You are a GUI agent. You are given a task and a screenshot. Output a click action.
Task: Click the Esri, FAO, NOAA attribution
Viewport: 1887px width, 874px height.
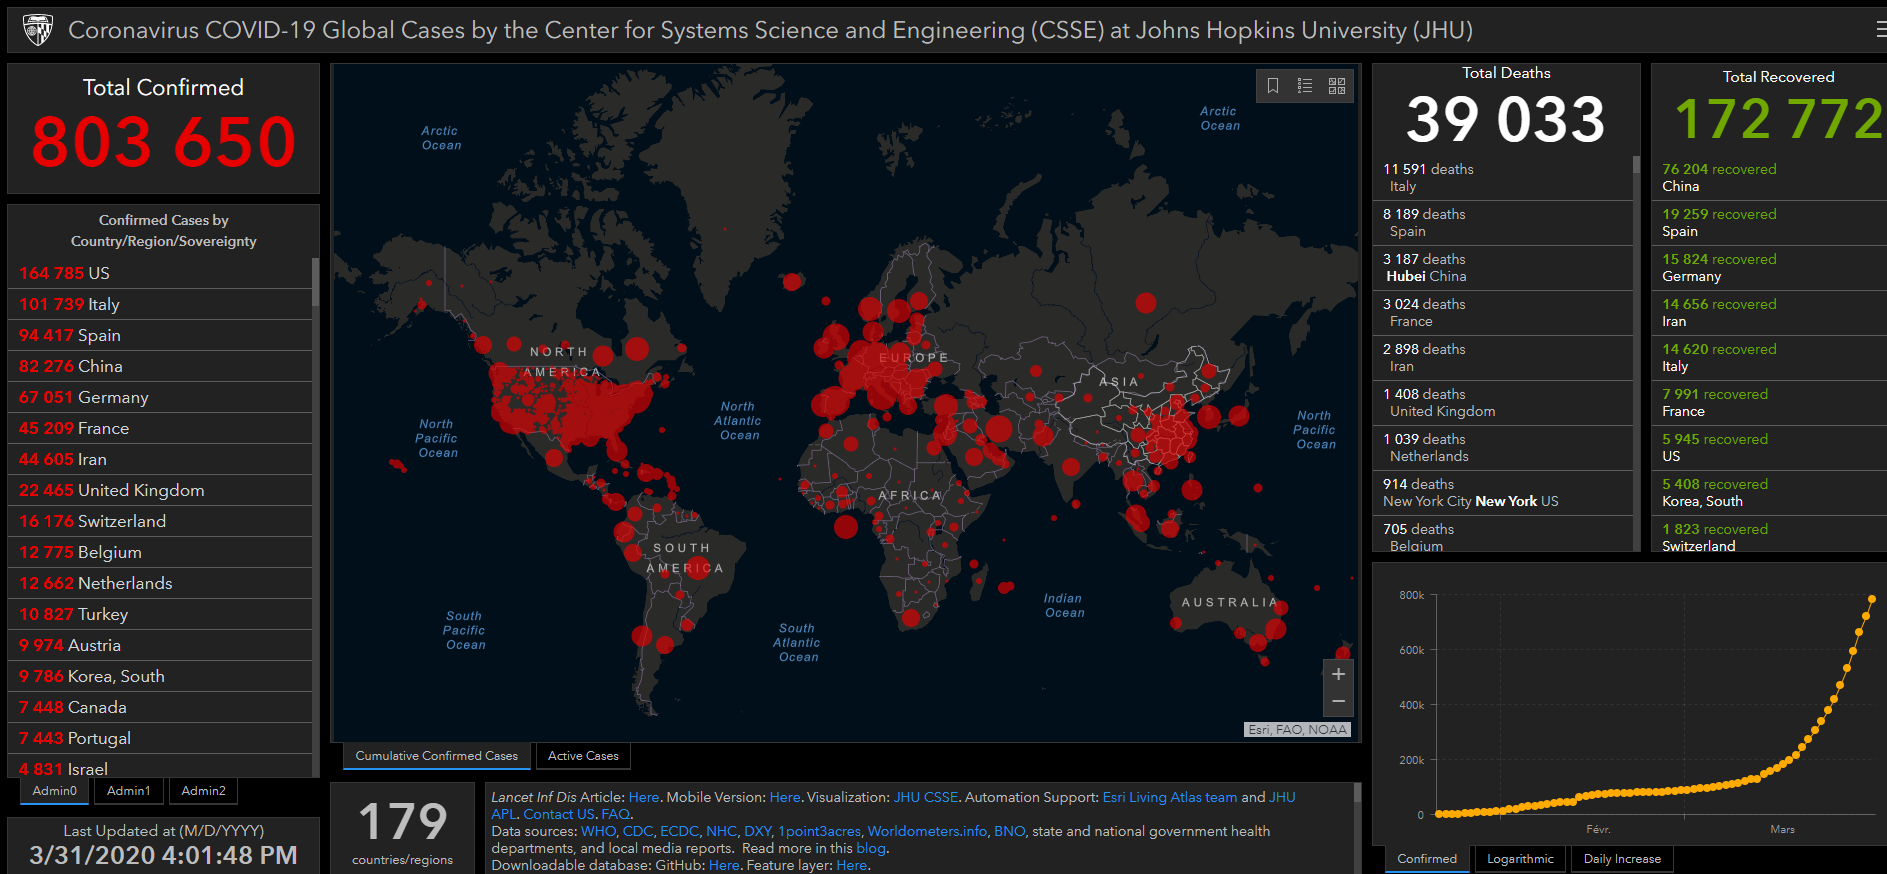[1297, 729]
